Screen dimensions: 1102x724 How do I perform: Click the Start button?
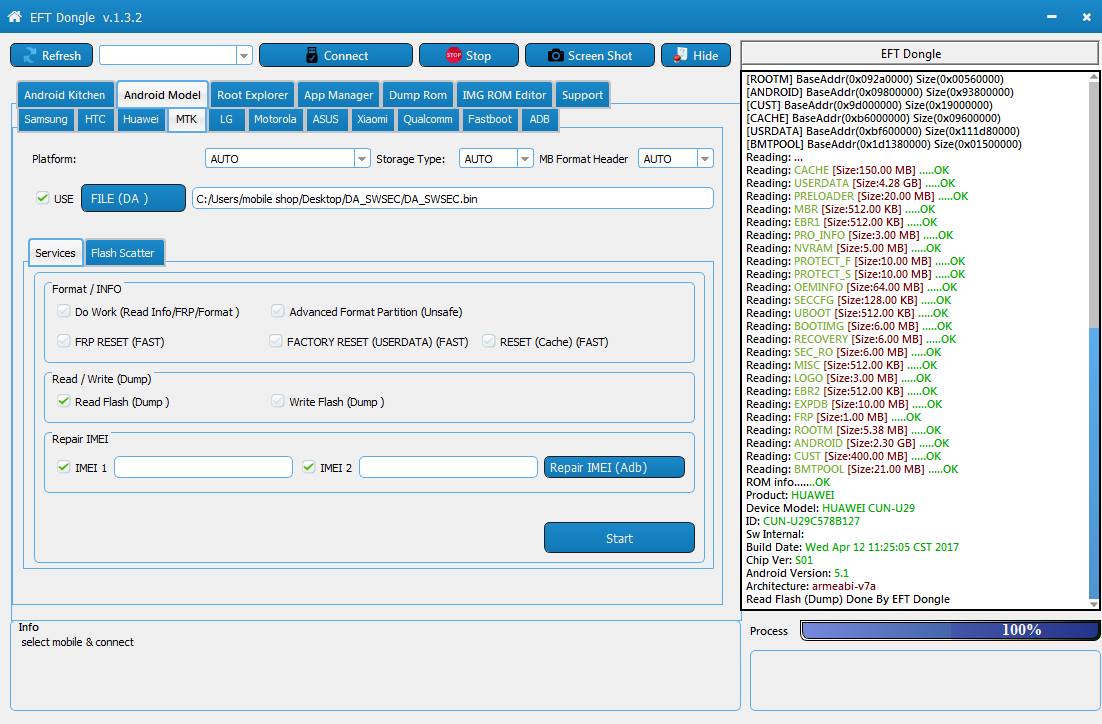coord(619,538)
